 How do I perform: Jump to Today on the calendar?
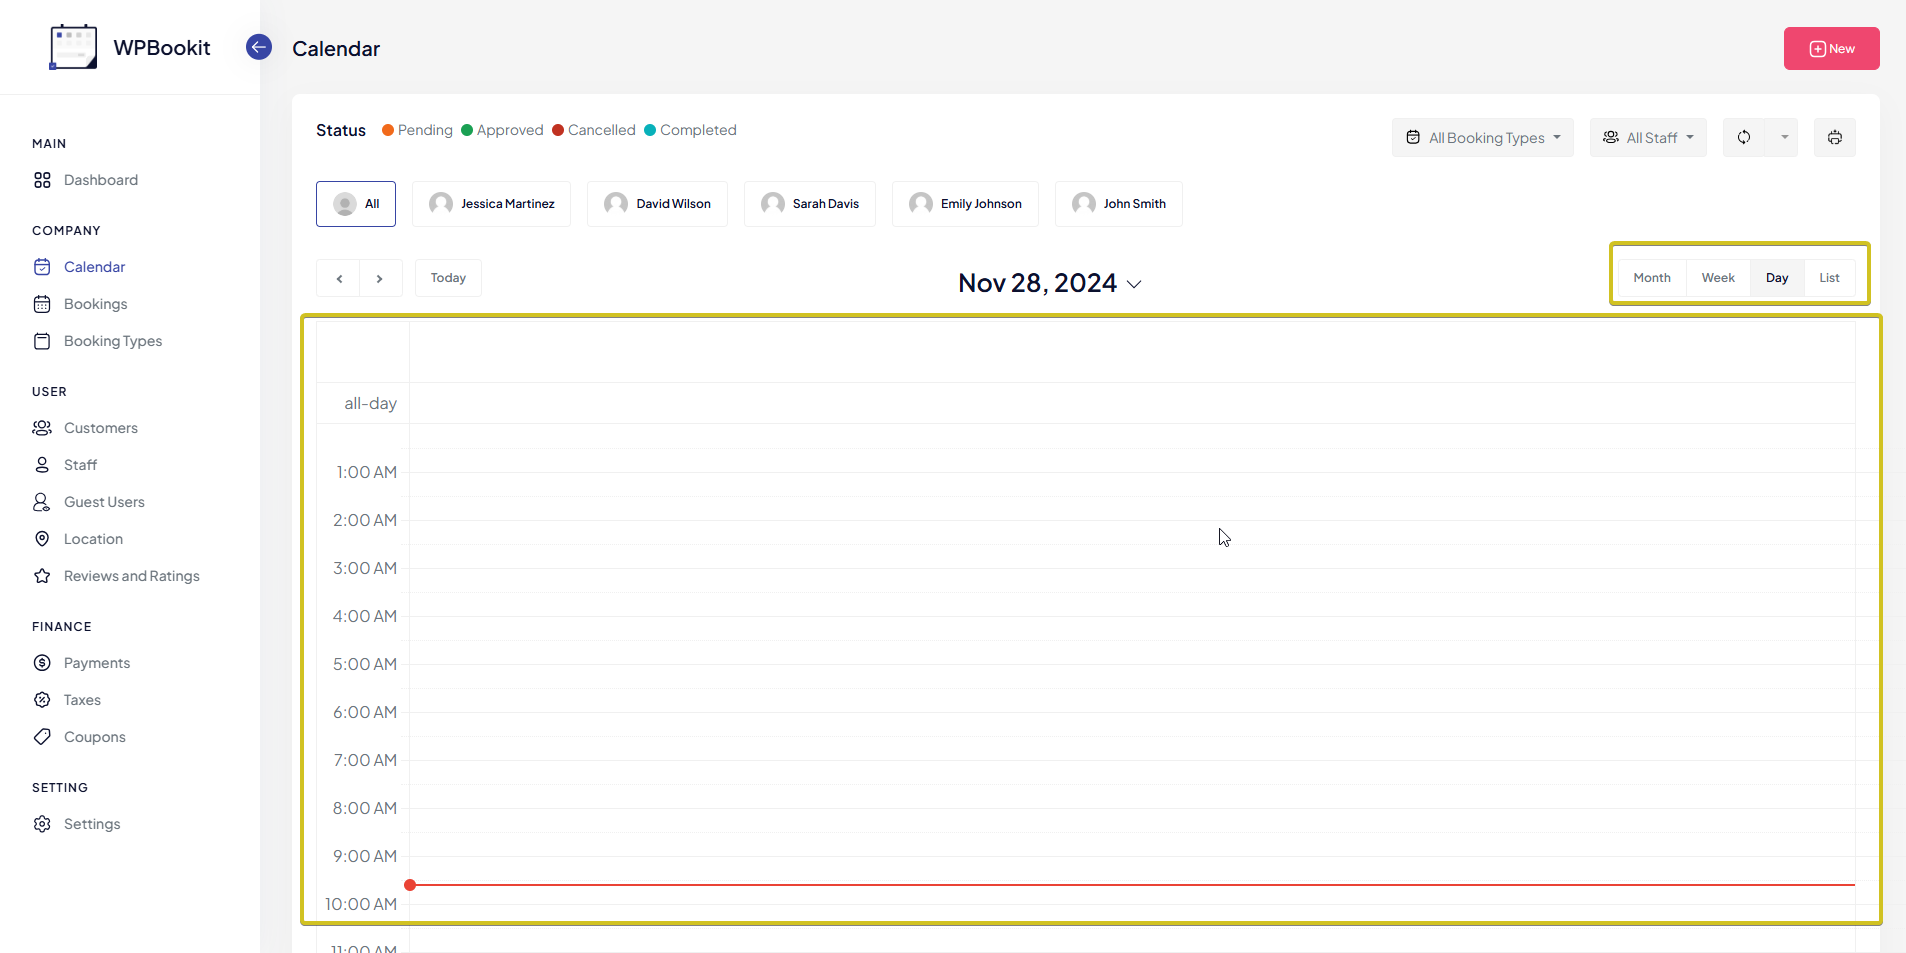(x=448, y=278)
